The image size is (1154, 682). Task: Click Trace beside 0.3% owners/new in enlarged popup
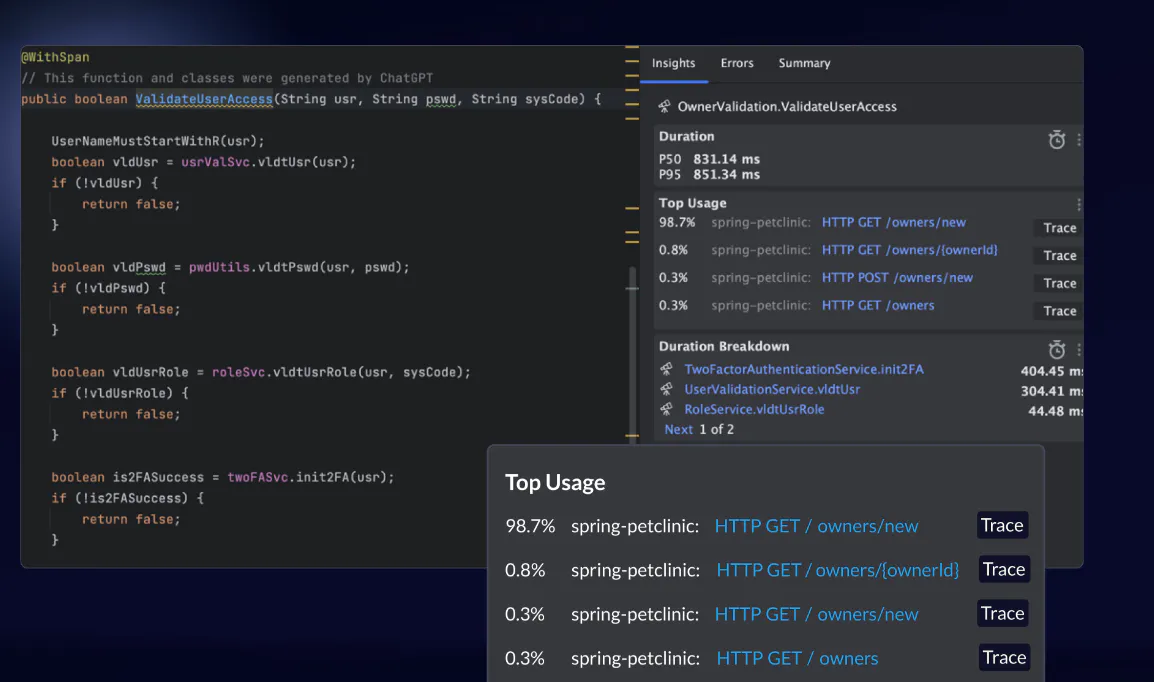click(x=1002, y=614)
